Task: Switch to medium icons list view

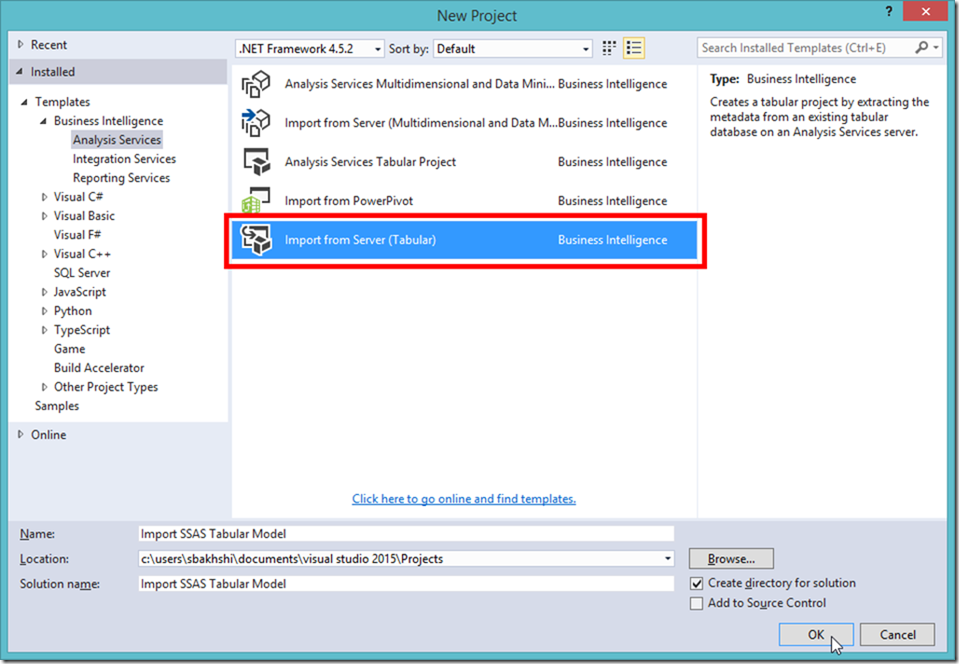Action: 634,48
